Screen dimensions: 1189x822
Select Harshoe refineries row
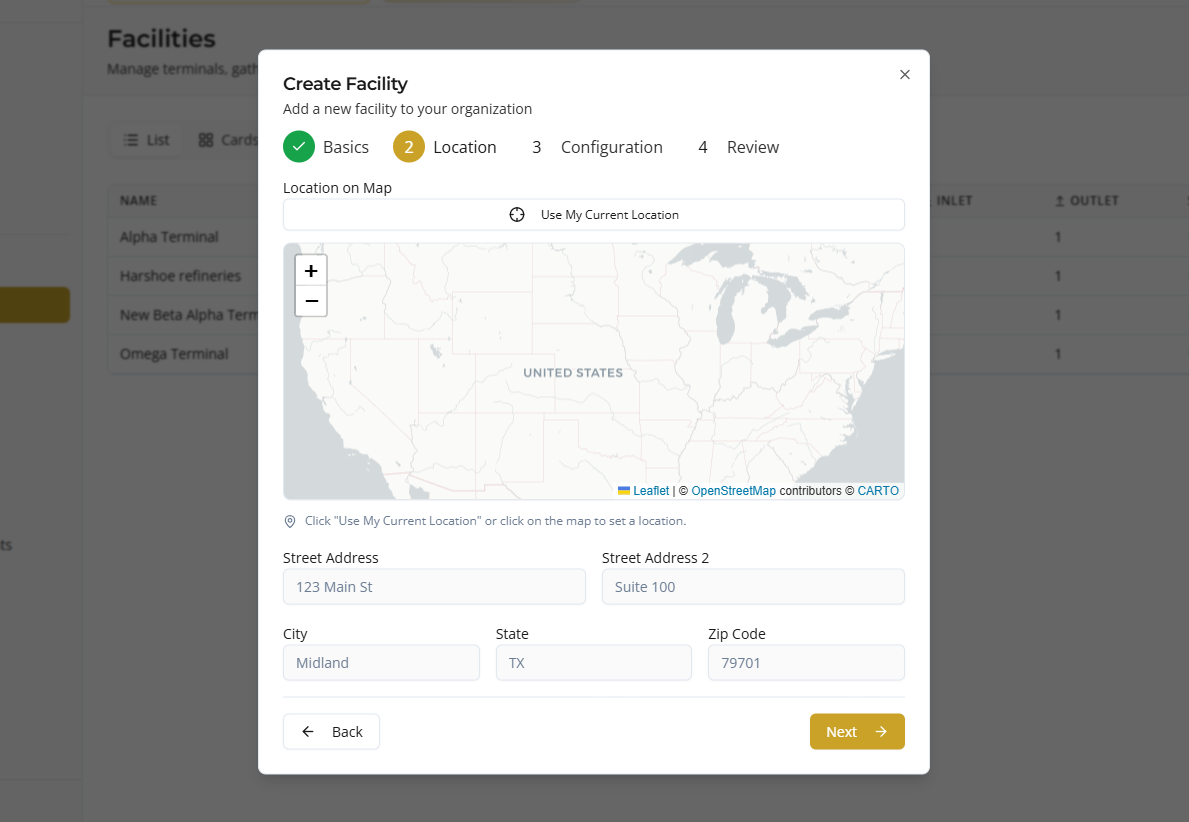180,276
